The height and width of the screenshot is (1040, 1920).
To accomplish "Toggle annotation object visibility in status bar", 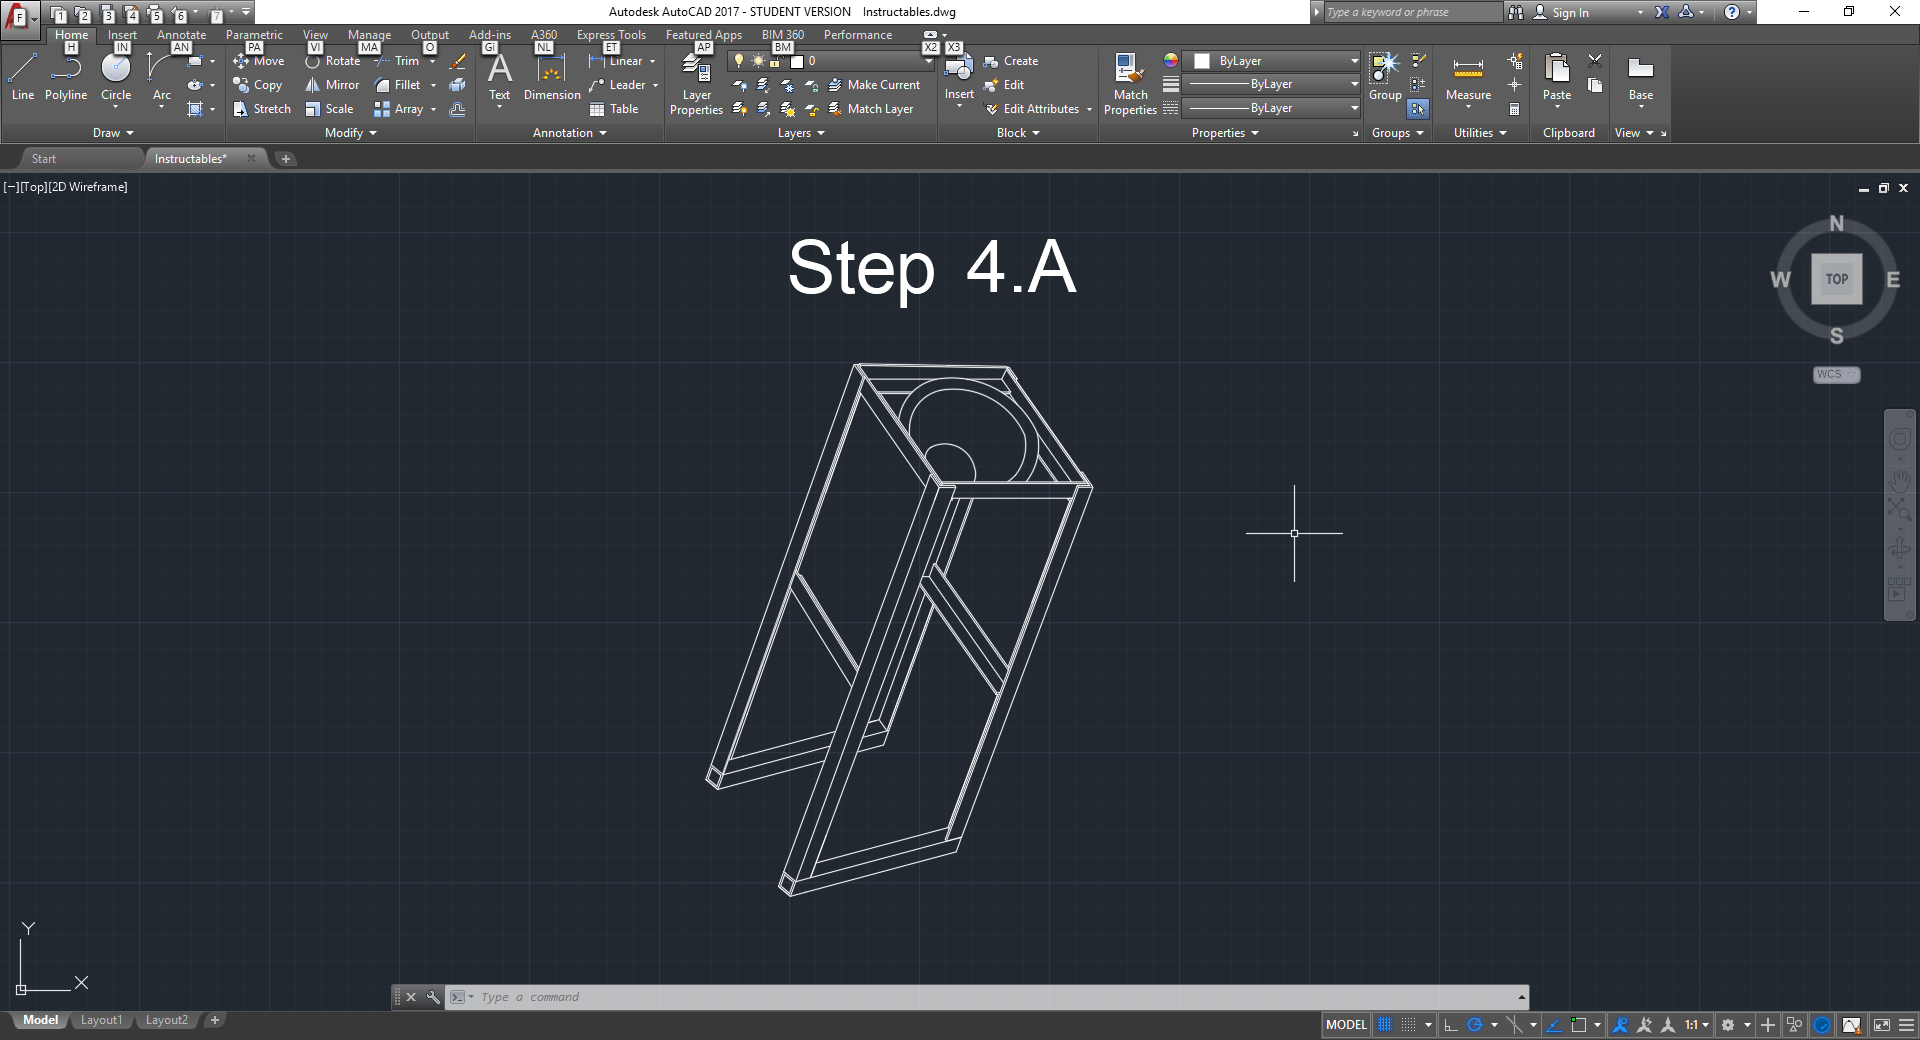I will pos(1620,1025).
